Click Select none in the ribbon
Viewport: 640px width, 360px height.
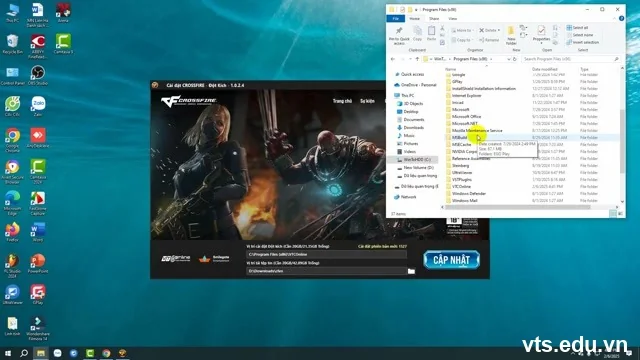580,35
